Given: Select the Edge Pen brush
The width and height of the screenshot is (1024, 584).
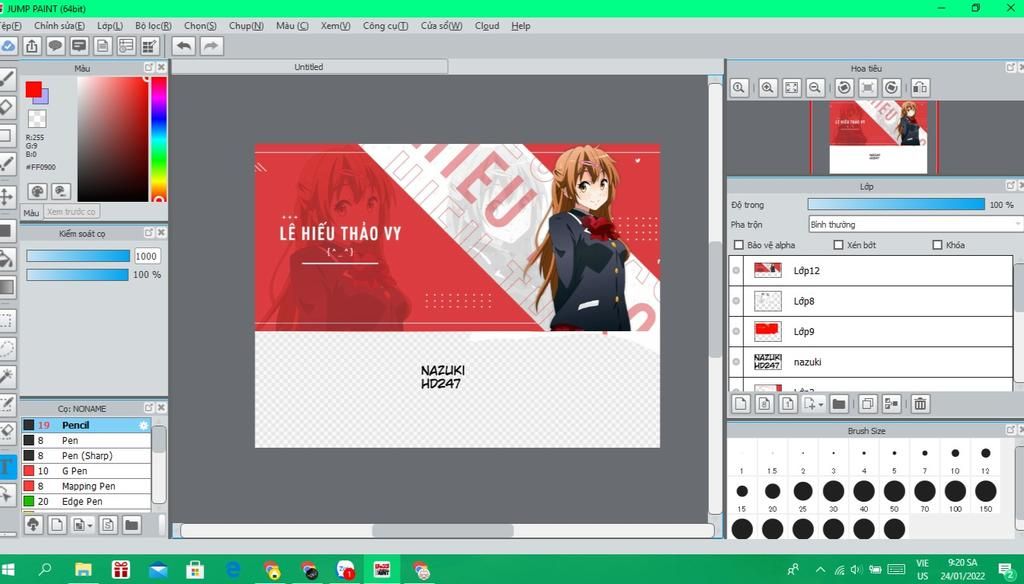Looking at the screenshot, I should coord(86,502).
